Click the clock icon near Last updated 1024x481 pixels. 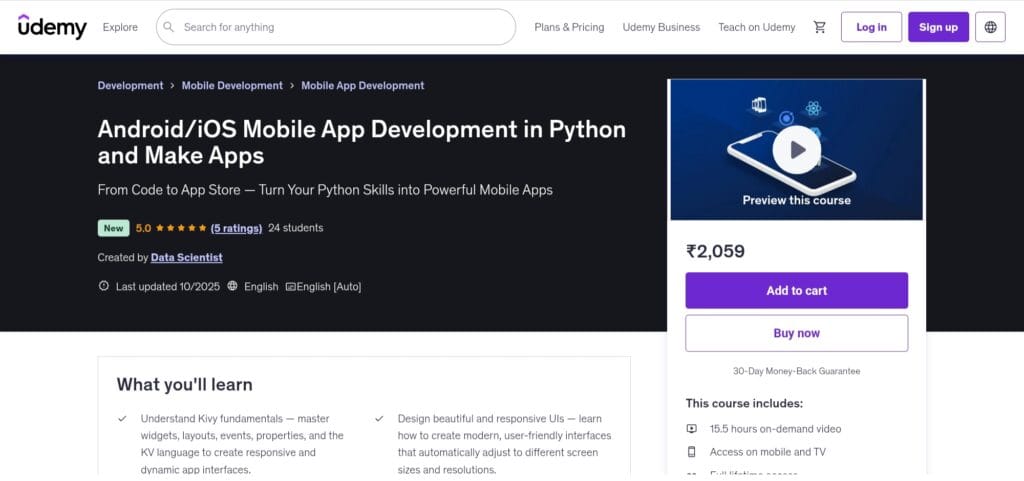pos(103,286)
